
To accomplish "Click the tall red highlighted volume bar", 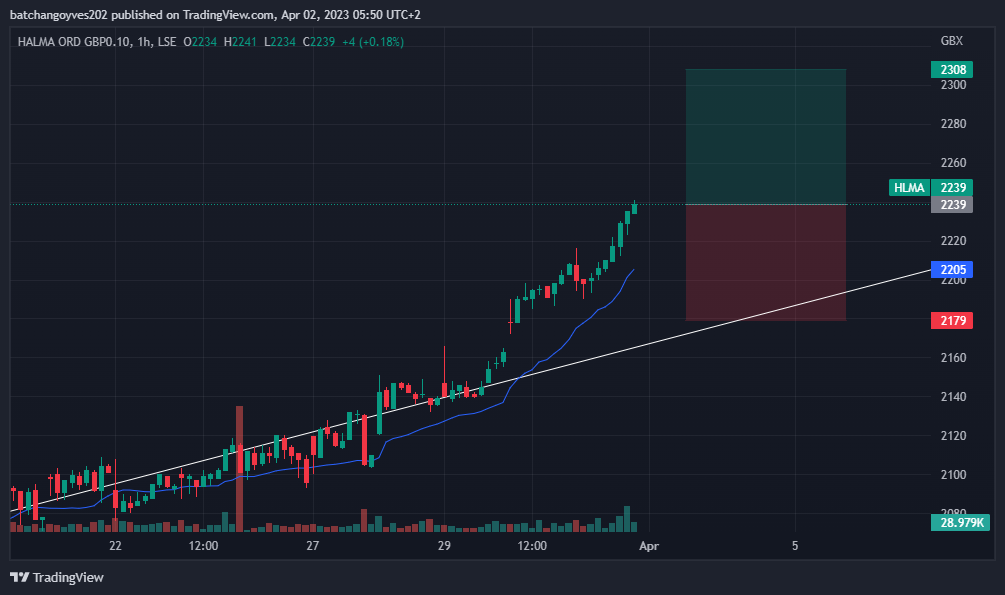I will (240, 469).
